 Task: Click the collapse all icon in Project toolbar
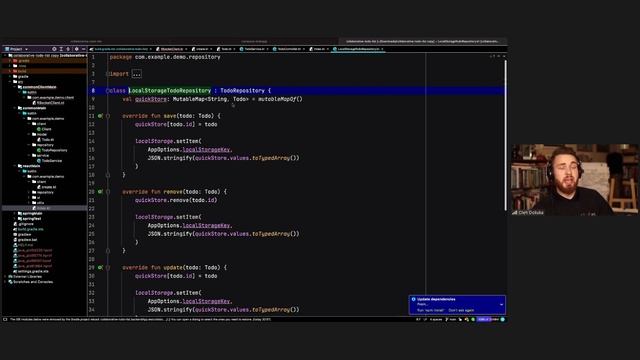(x=68, y=49)
